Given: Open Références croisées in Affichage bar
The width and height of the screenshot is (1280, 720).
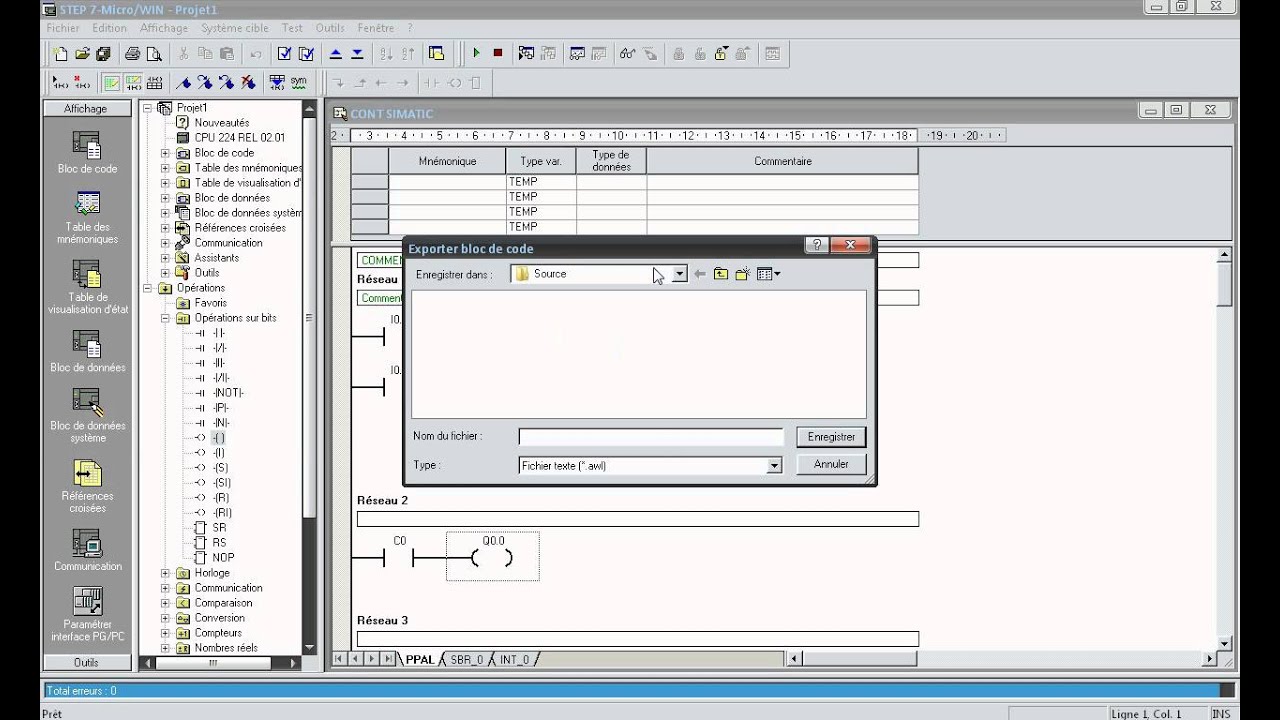Looking at the screenshot, I should click(87, 487).
